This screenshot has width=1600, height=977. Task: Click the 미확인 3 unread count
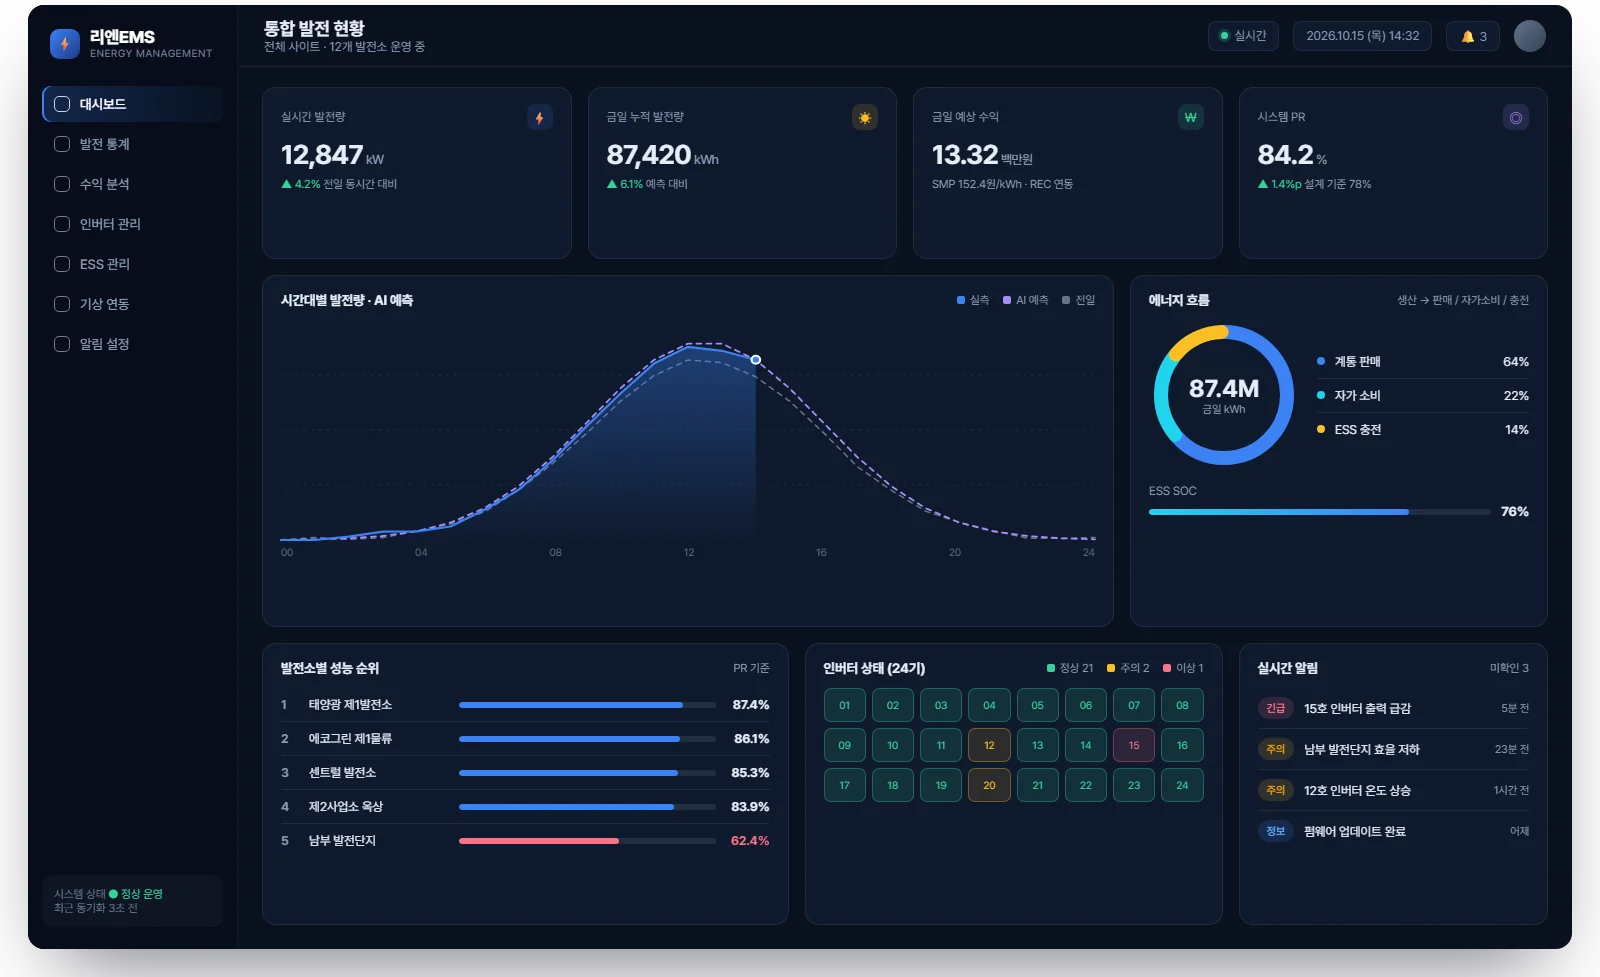click(x=1509, y=668)
